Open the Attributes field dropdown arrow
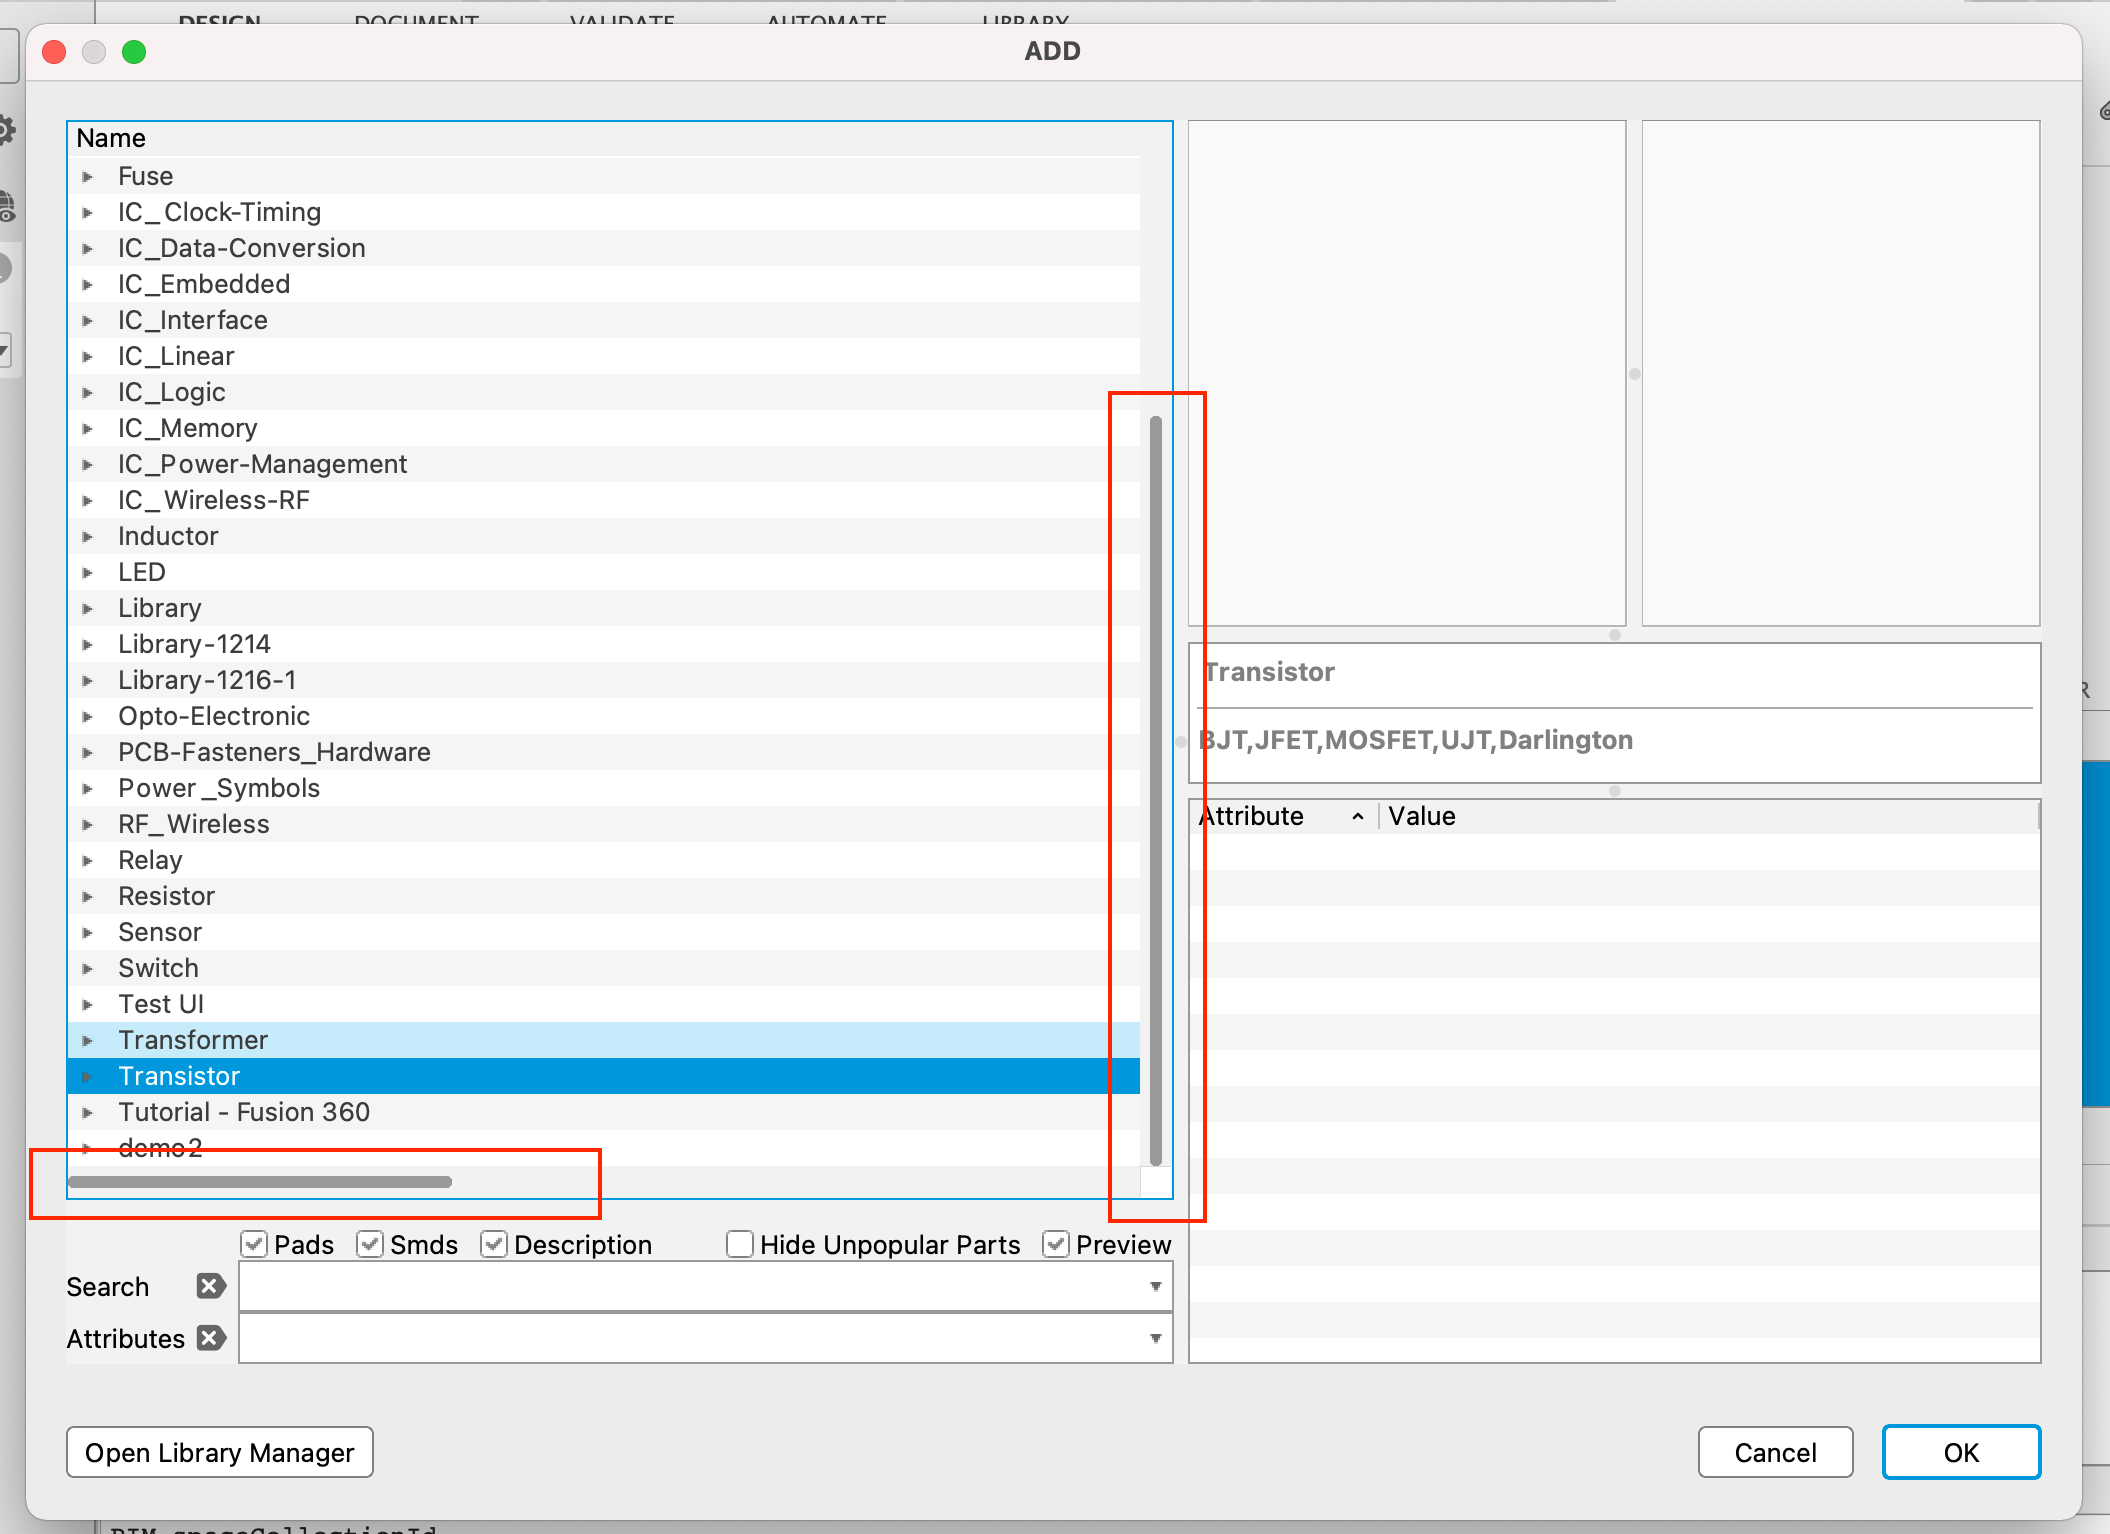This screenshot has height=1534, width=2110. coord(1155,1339)
